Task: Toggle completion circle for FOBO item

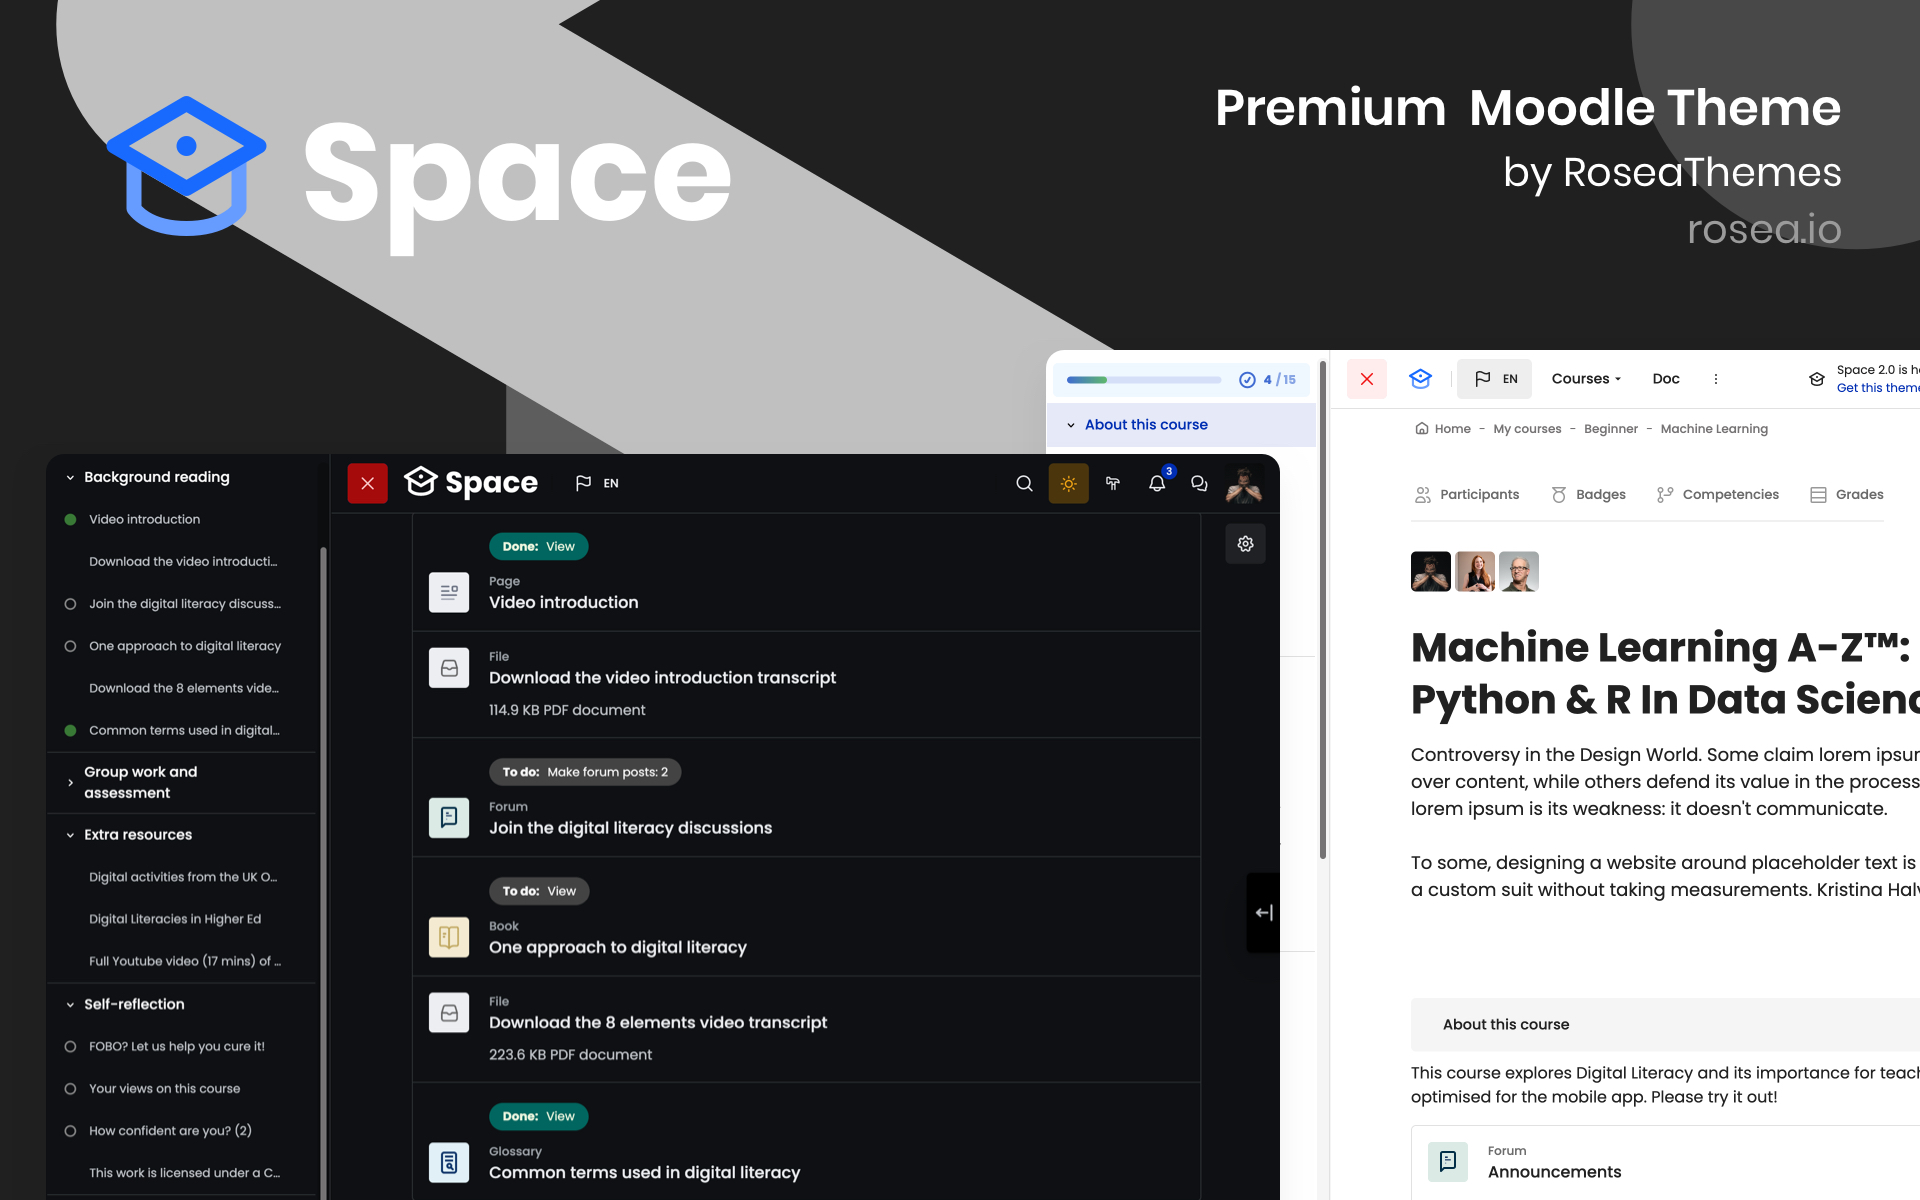Action: point(70,1047)
